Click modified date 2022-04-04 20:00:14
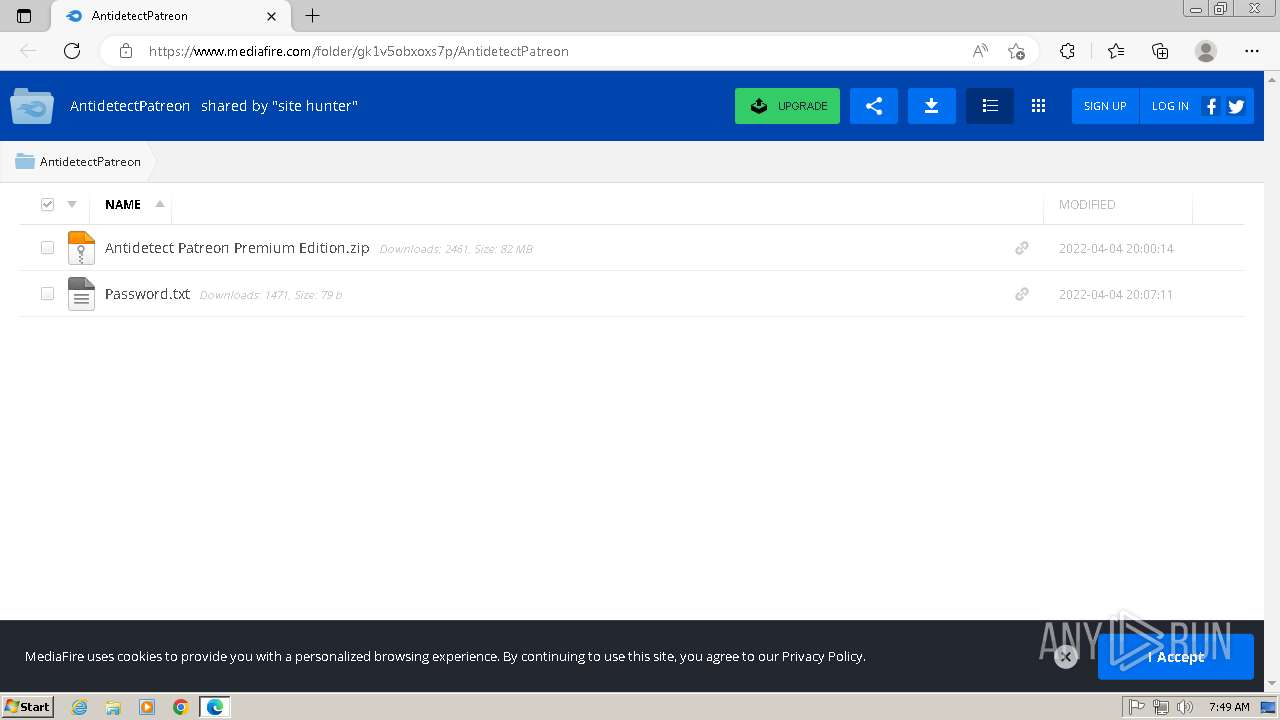 1116,248
